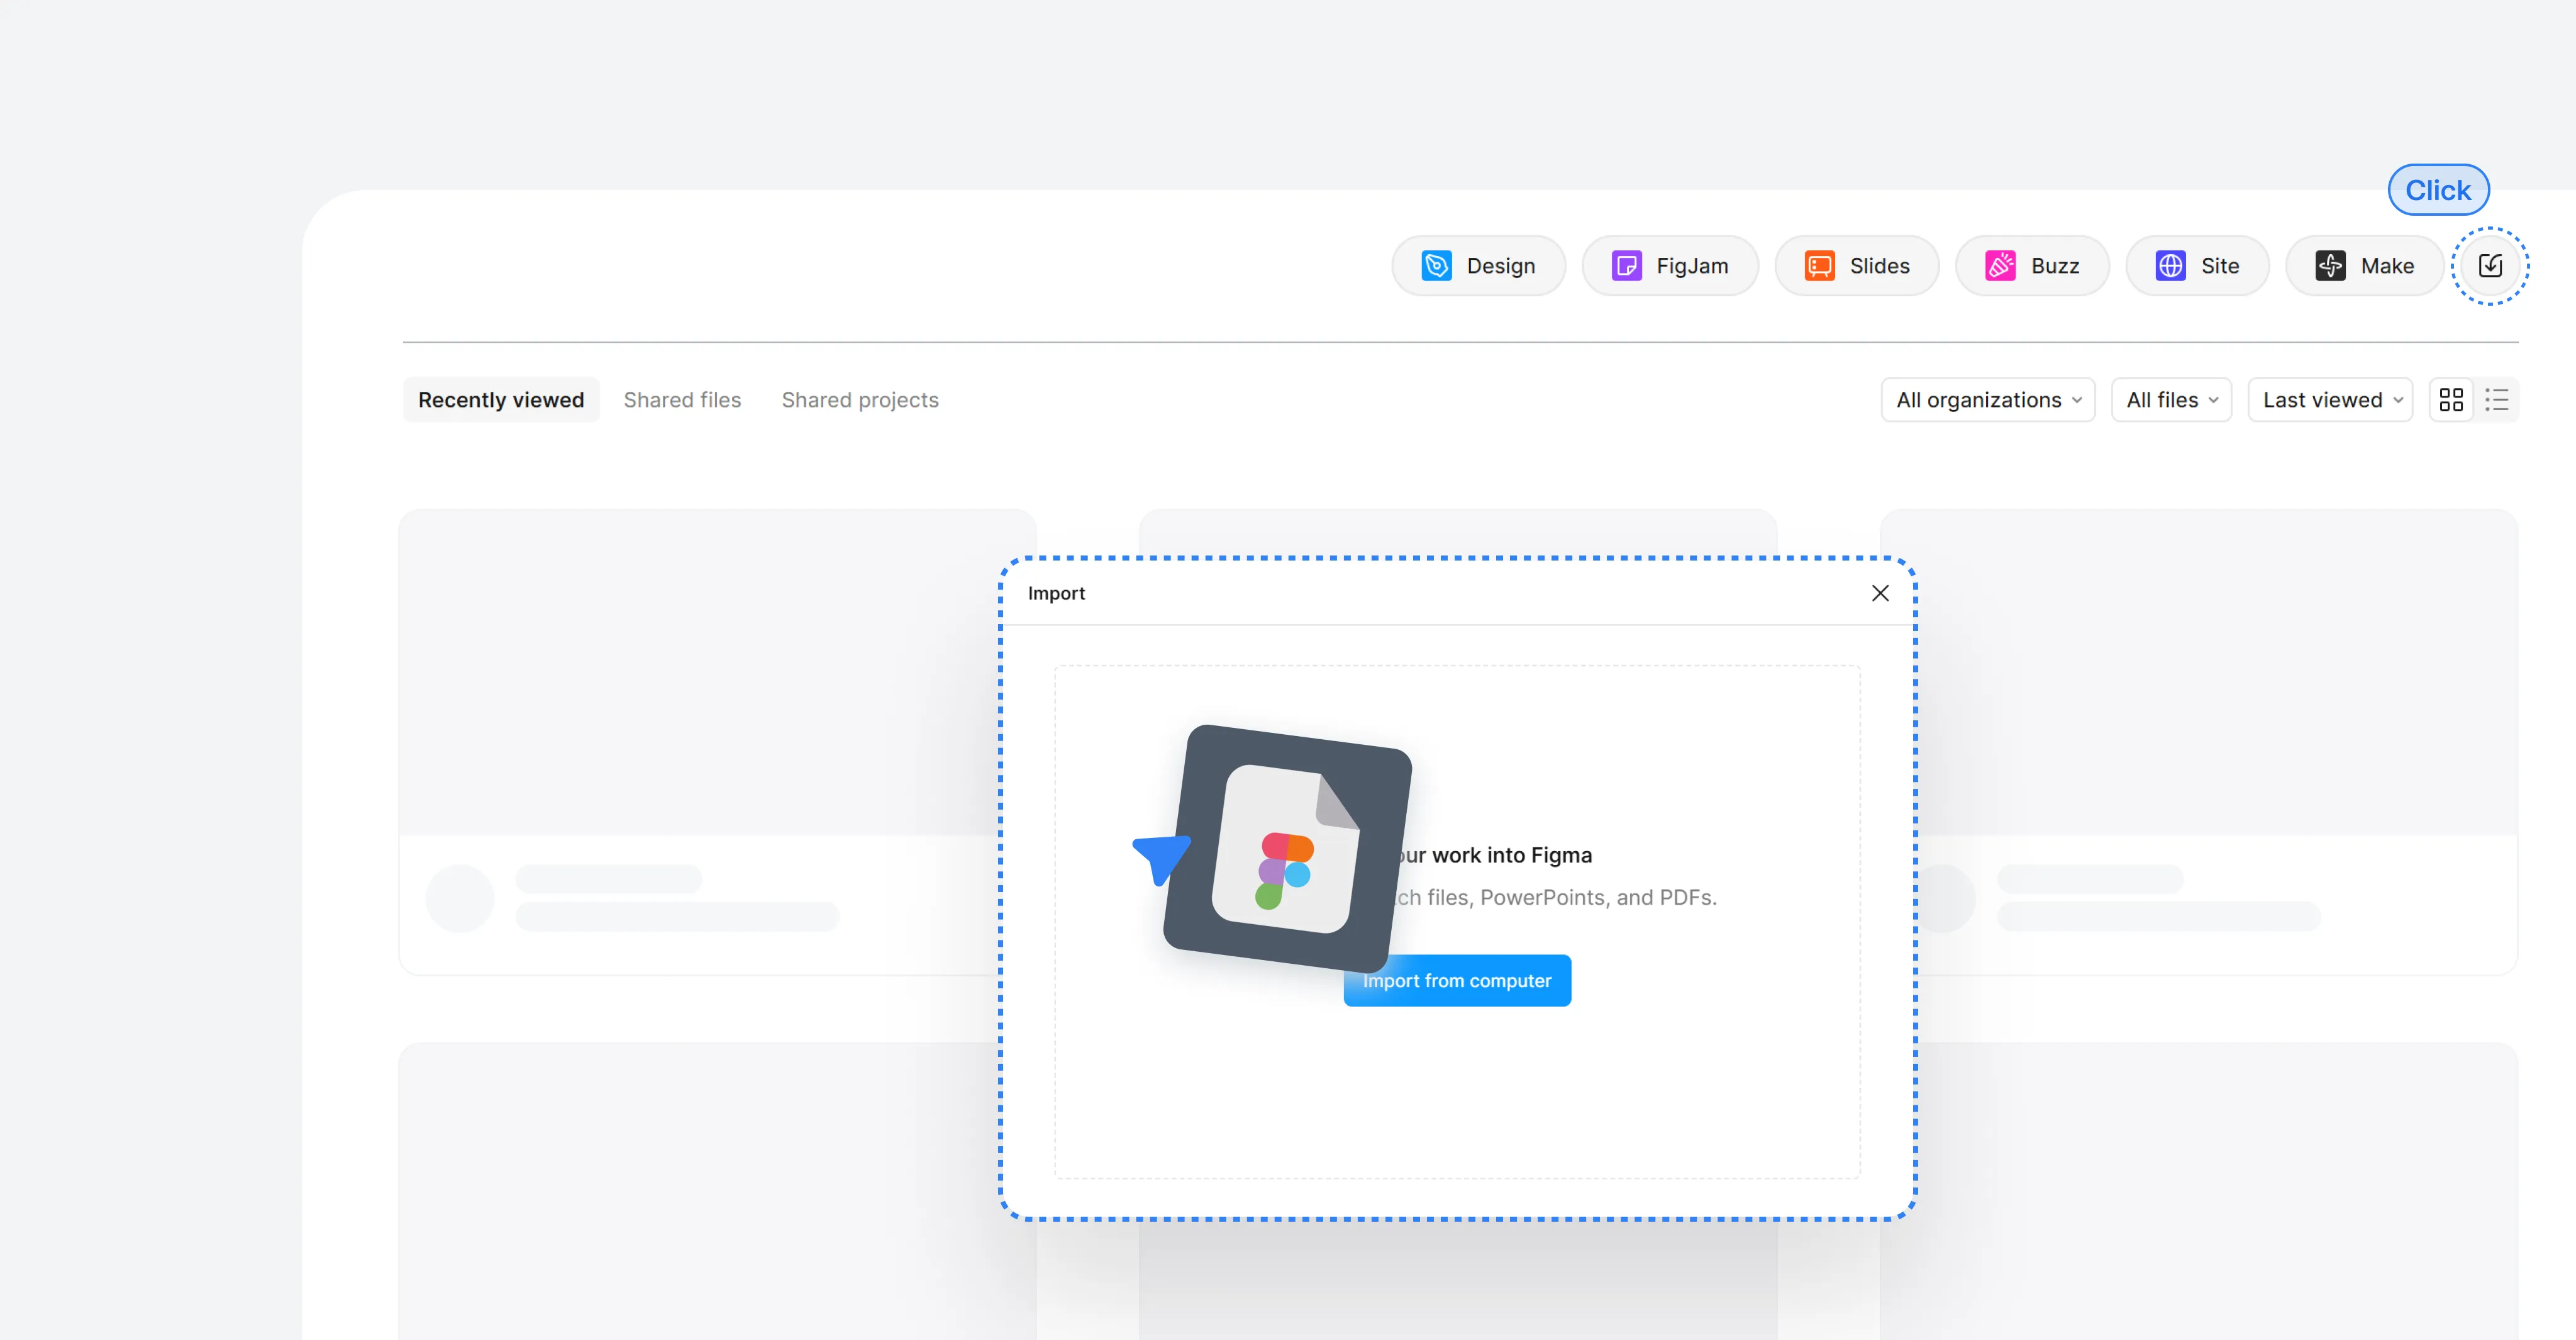Expand the All organizations dropdown
This screenshot has height=1340, width=2576.
point(1987,400)
